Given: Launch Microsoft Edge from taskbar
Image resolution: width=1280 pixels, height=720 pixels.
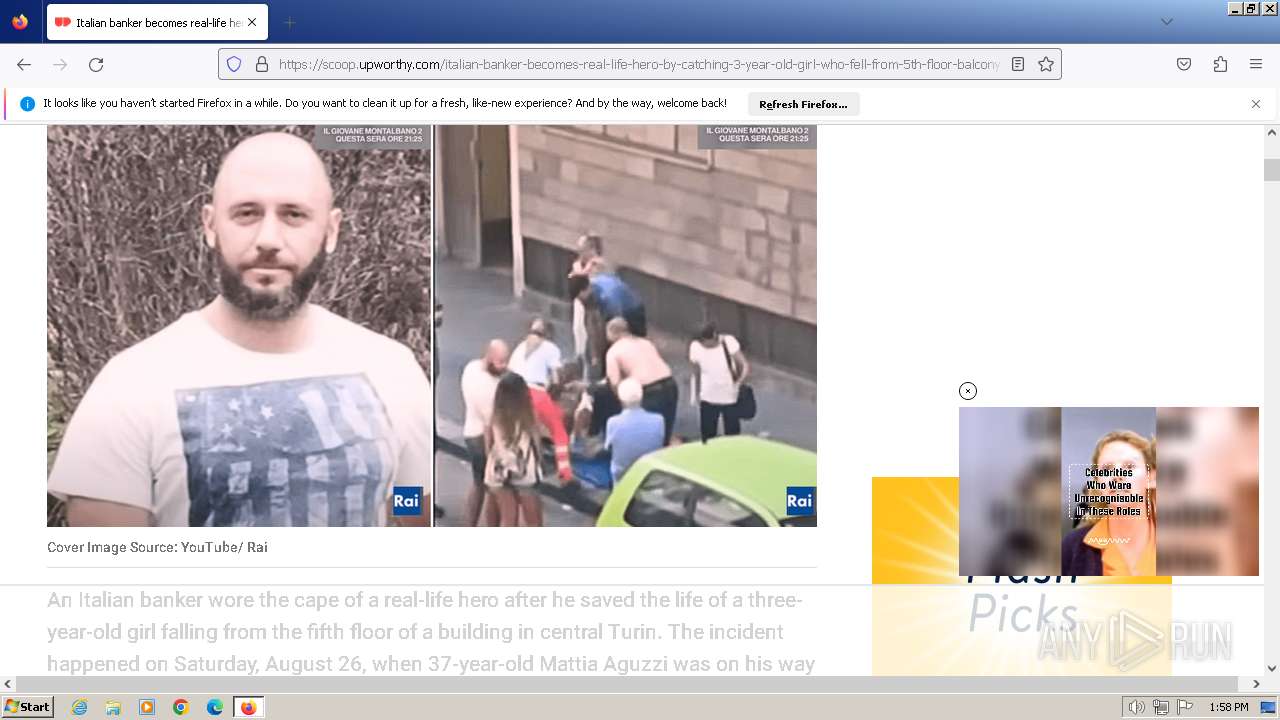Looking at the screenshot, I should click(215, 707).
